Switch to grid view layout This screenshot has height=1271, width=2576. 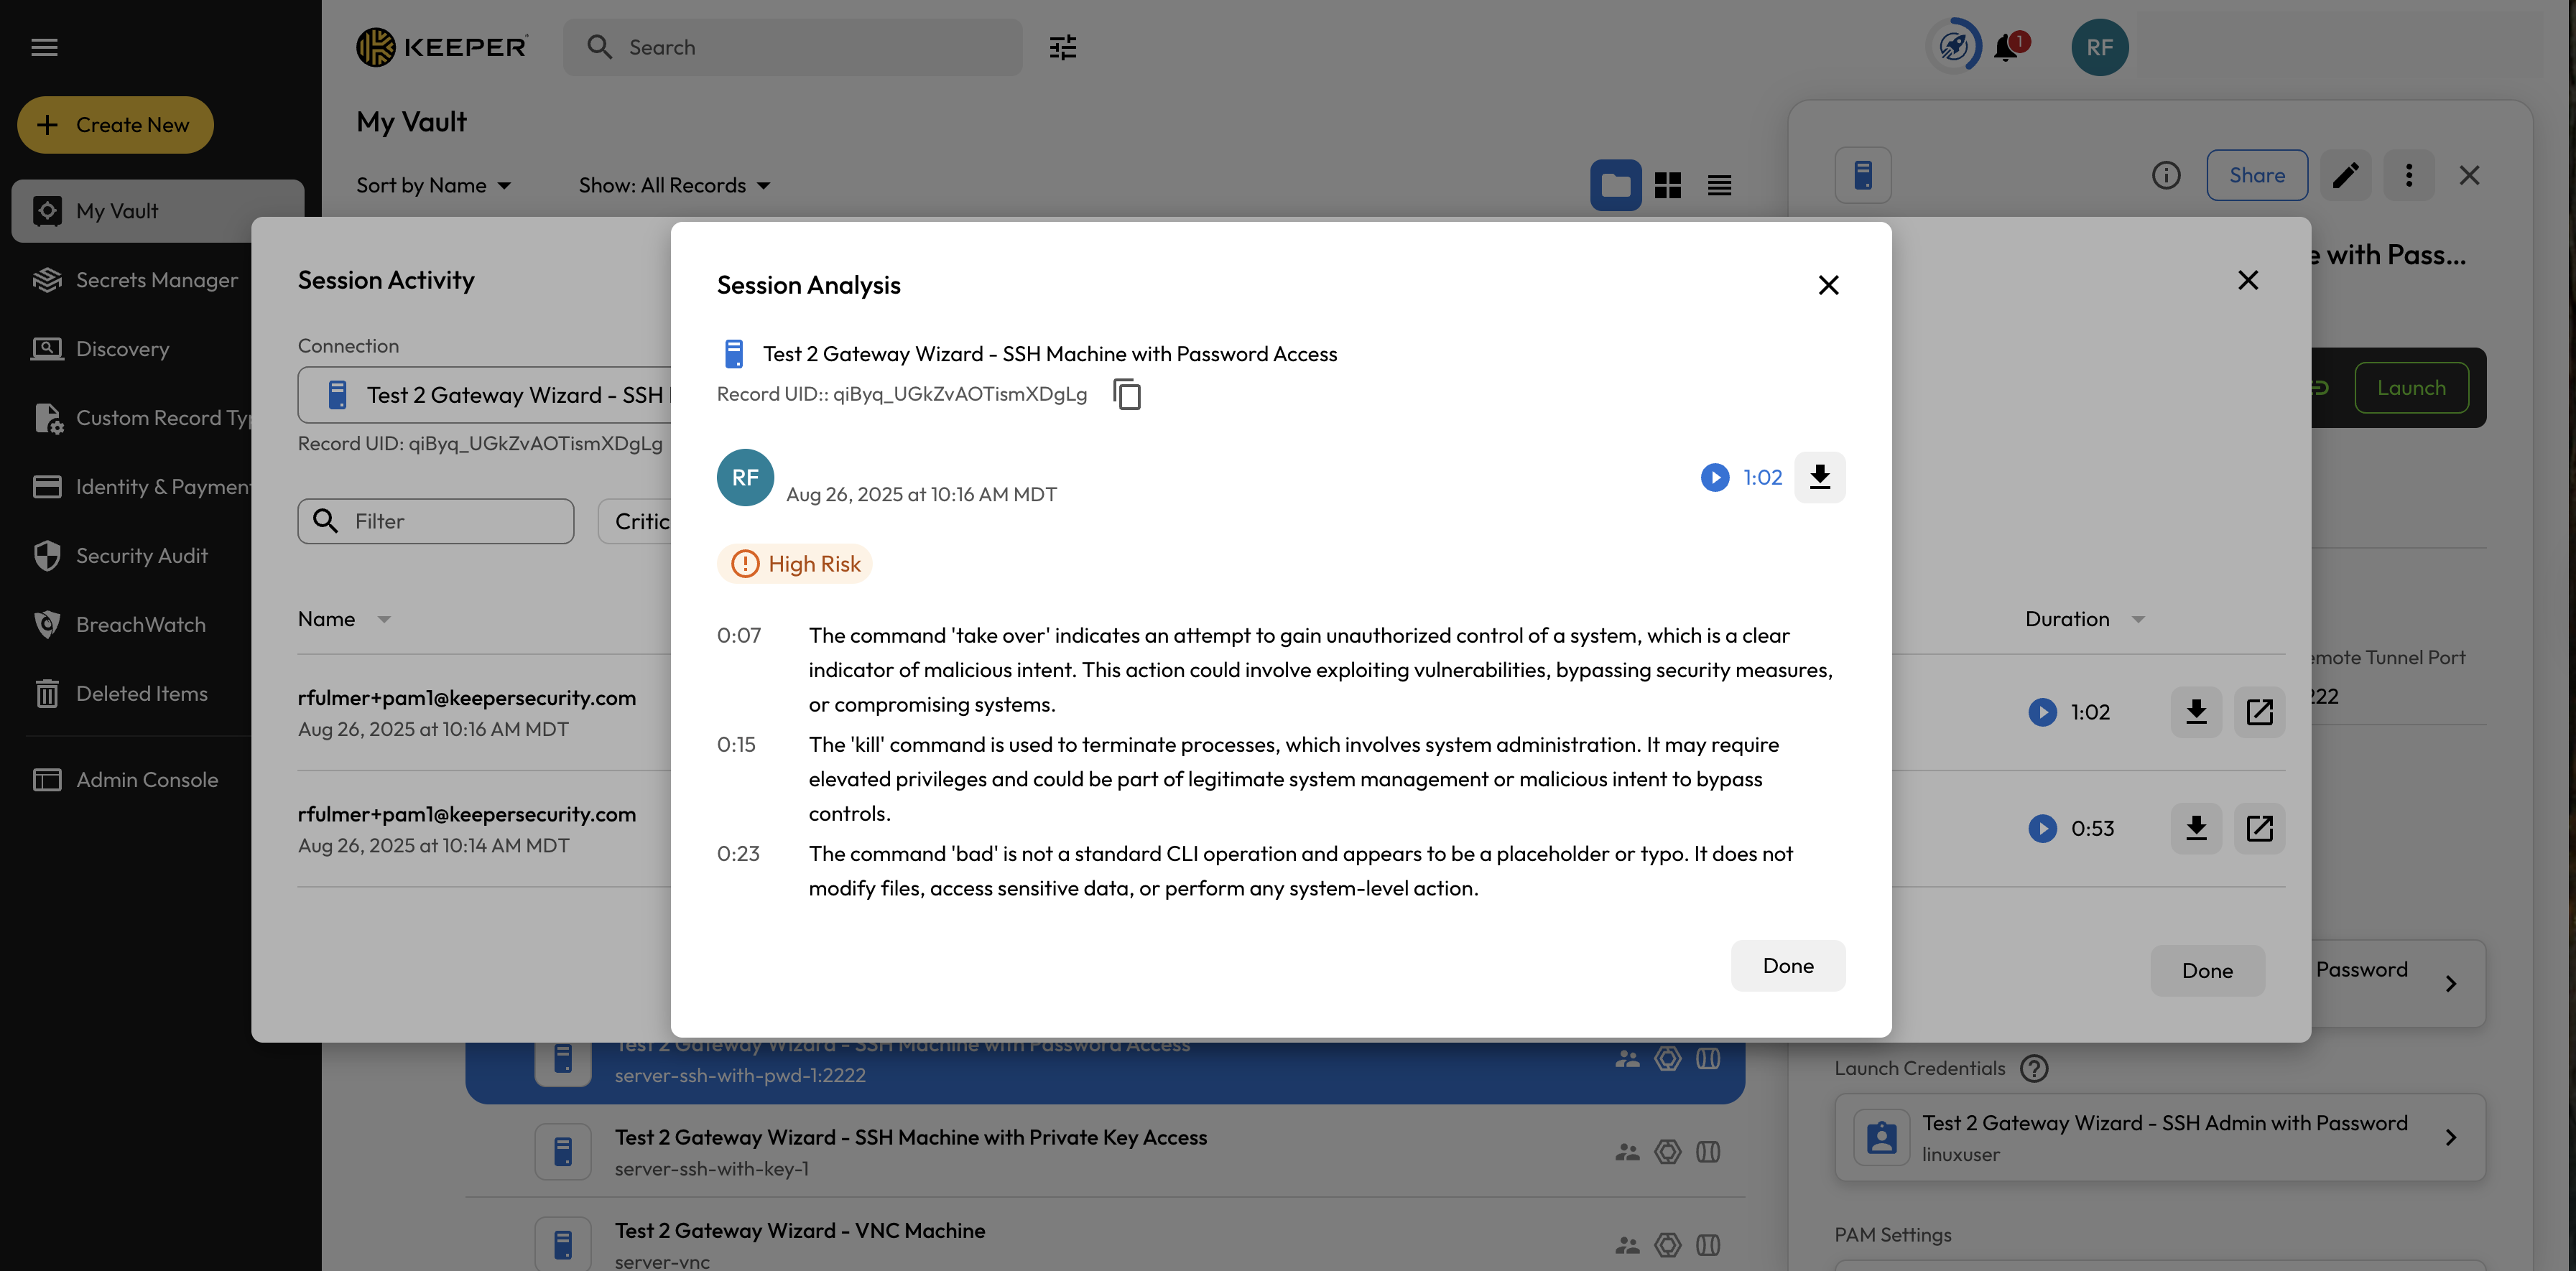click(x=1667, y=185)
